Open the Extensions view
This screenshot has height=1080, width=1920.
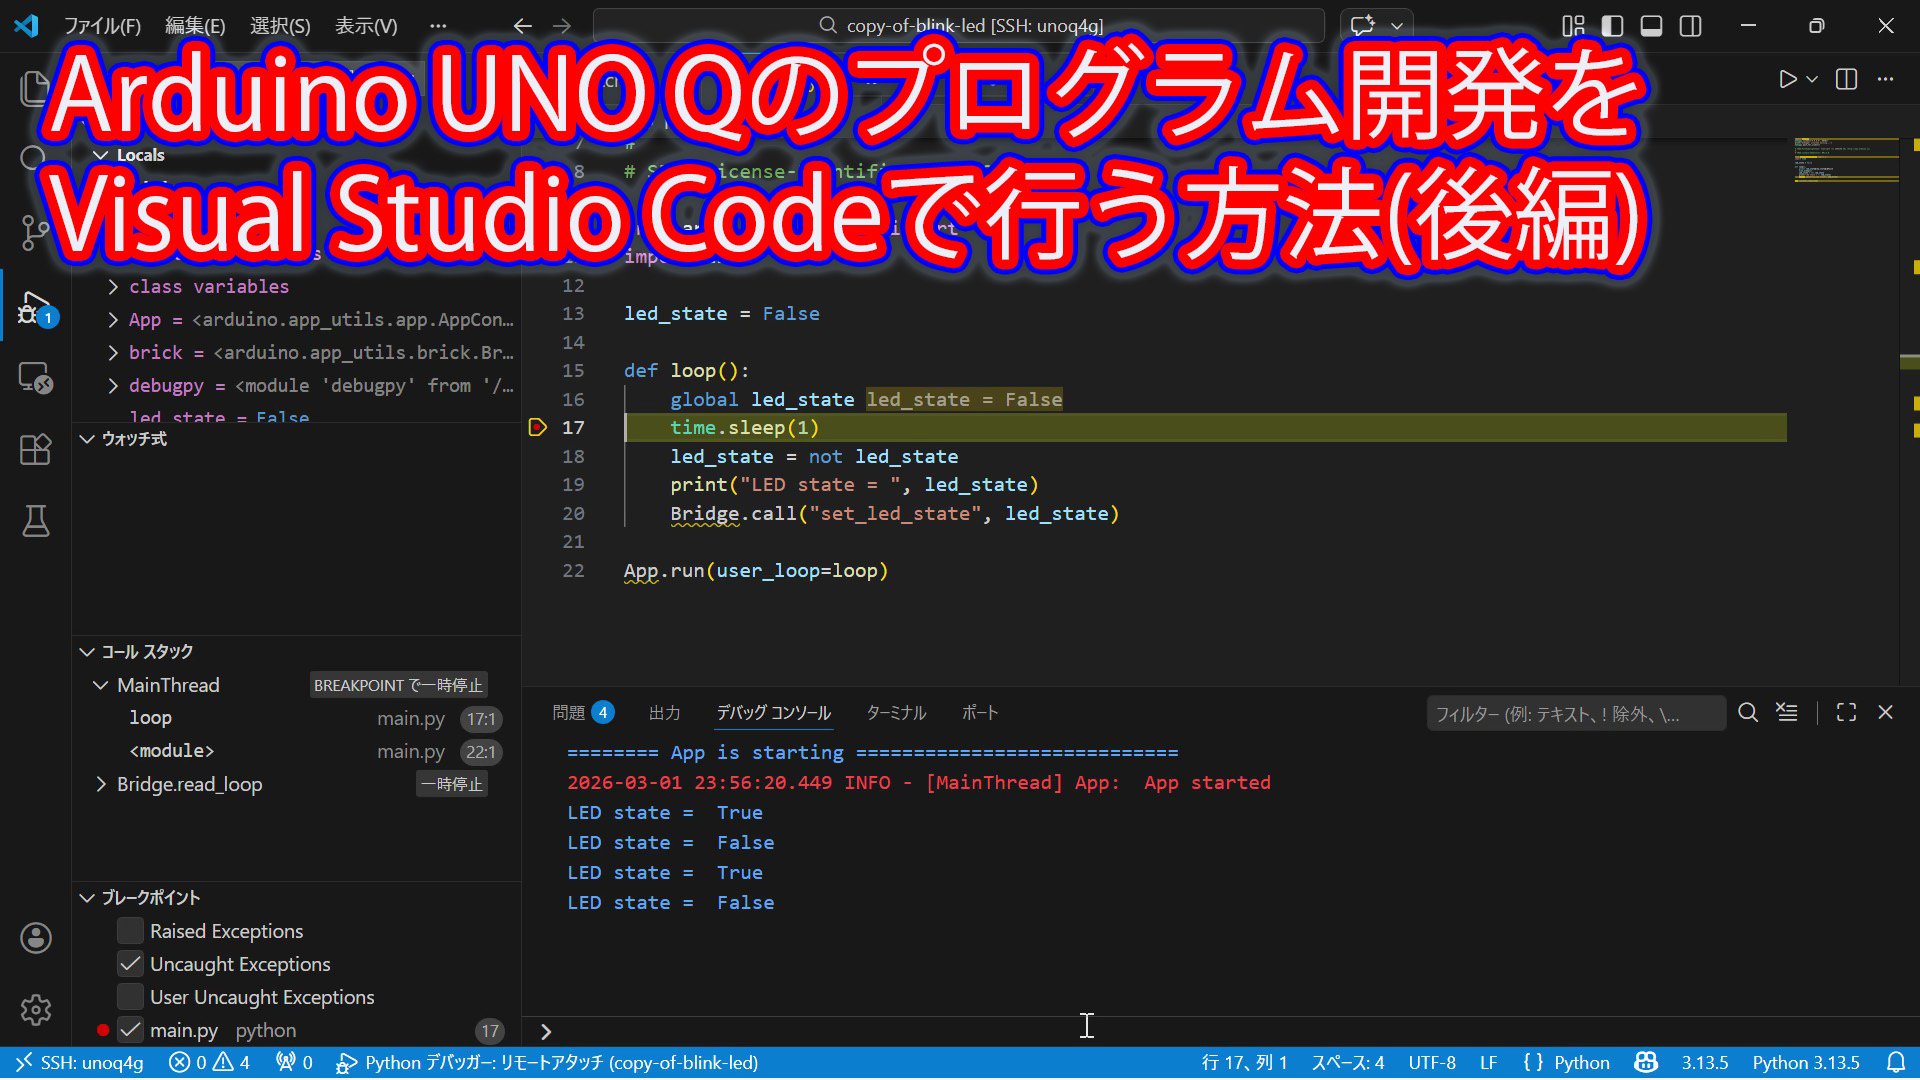click(x=35, y=450)
